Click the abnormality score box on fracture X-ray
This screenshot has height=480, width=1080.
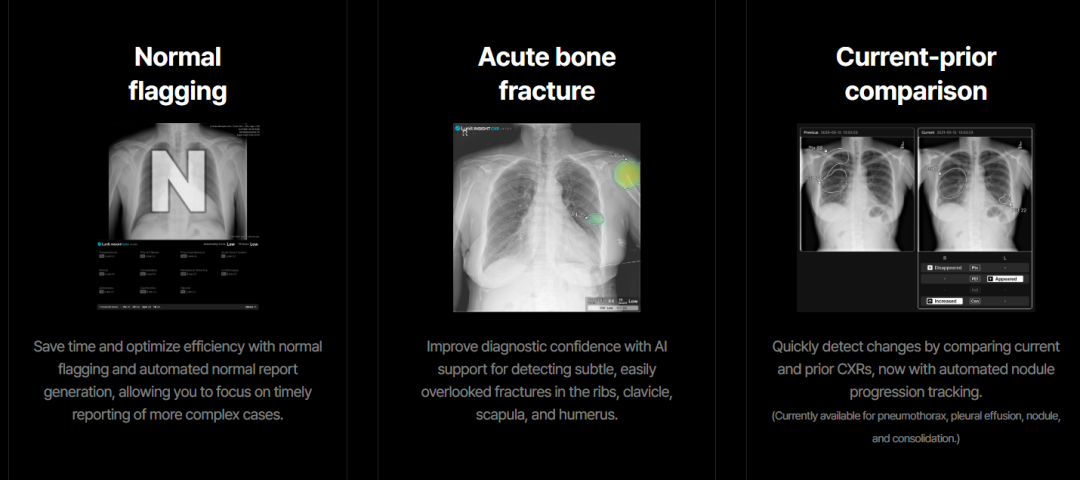pos(612,301)
